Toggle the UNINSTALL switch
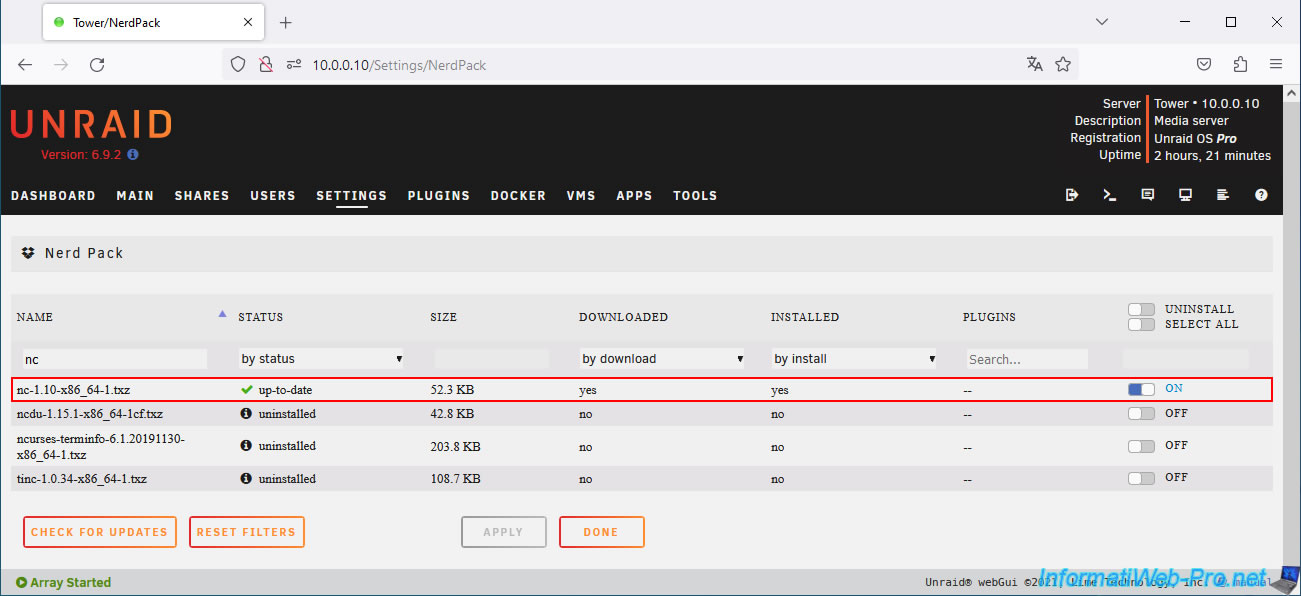Viewport: 1301px width, 596px height. click(1141, 310)
